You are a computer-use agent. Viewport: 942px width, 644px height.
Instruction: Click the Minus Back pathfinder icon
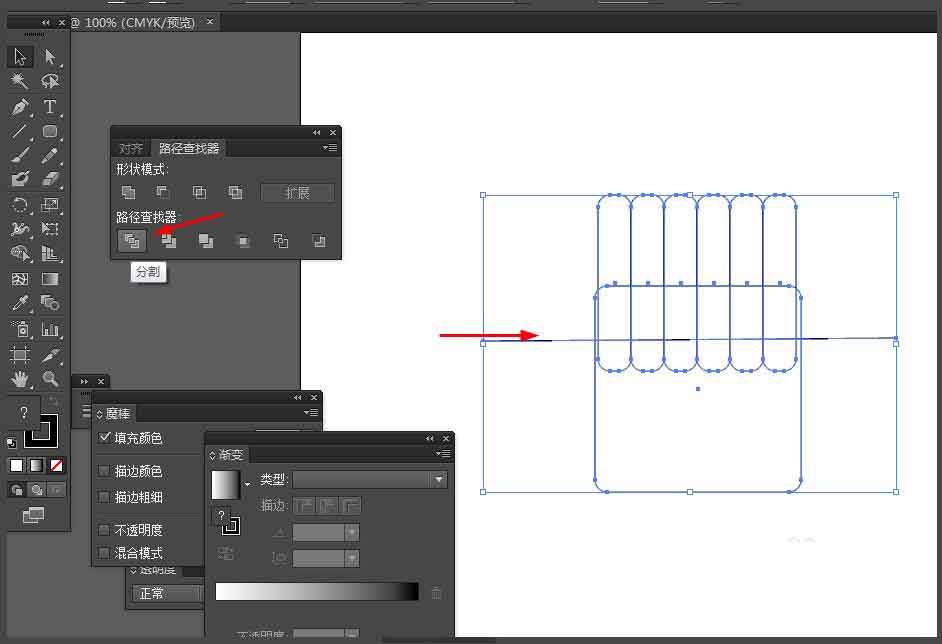(318, 241)
